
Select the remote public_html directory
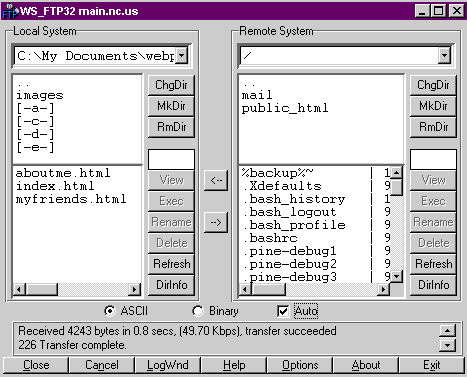click(x=285, y=108)
